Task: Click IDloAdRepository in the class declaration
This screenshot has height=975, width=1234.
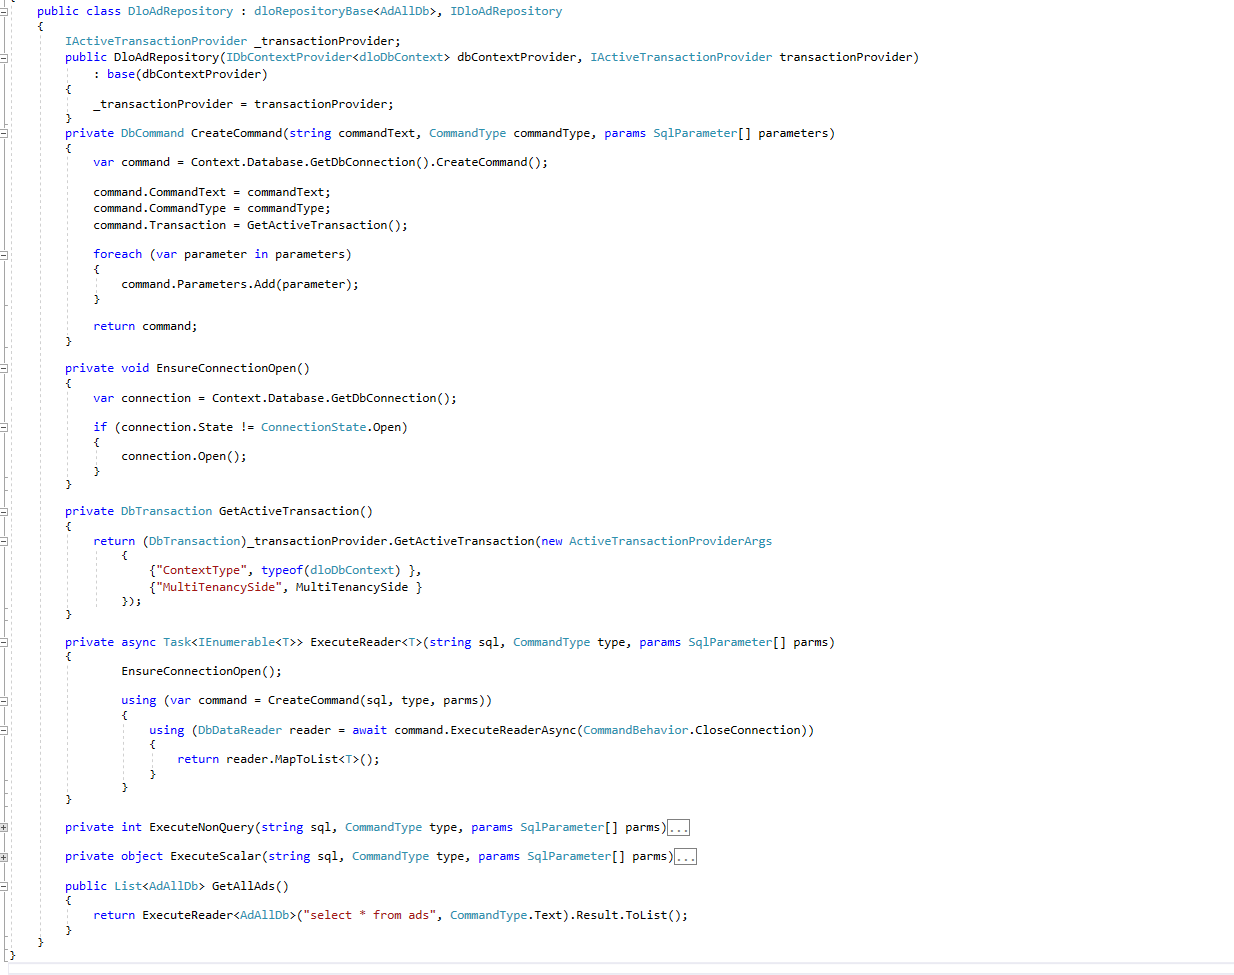Action: pyautogui.click(x=506, y=11)
